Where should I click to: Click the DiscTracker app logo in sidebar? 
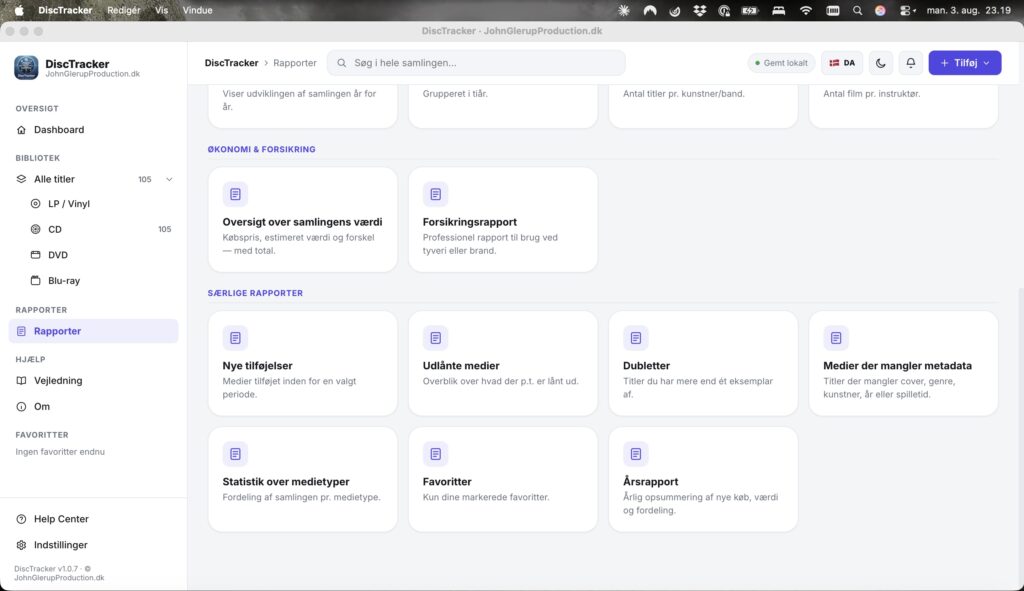[26, 67]
